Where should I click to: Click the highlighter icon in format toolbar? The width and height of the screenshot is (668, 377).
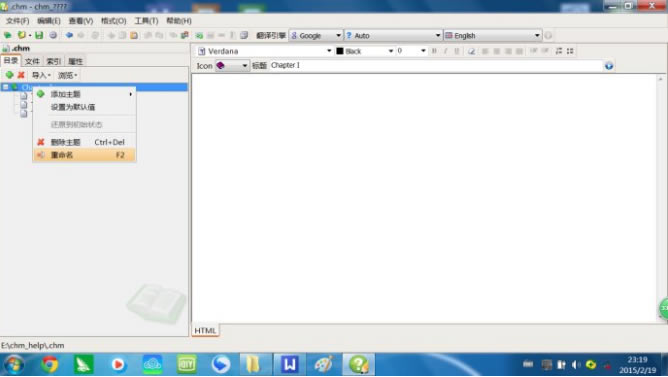point(471,51)
